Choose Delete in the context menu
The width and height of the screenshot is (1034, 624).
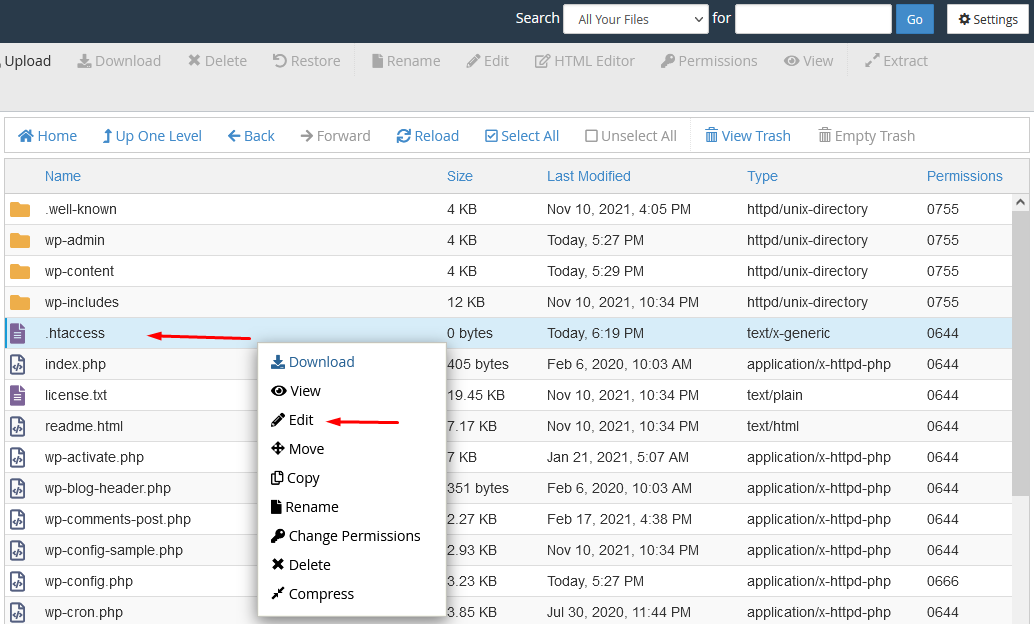(301, 565)
